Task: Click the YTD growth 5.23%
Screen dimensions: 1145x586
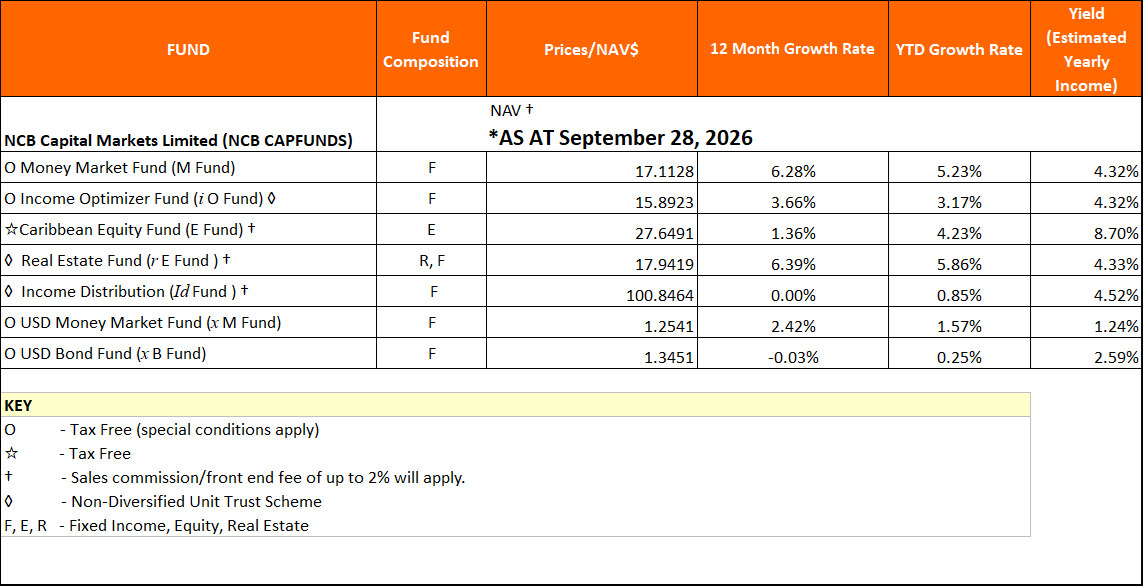Action: [x=960, y=172]
